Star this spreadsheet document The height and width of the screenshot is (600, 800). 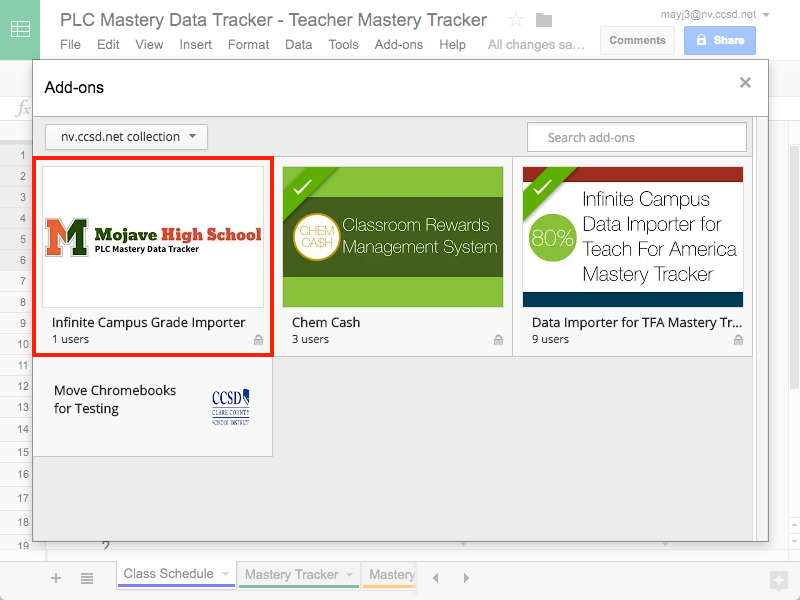[x=516, y=20]
